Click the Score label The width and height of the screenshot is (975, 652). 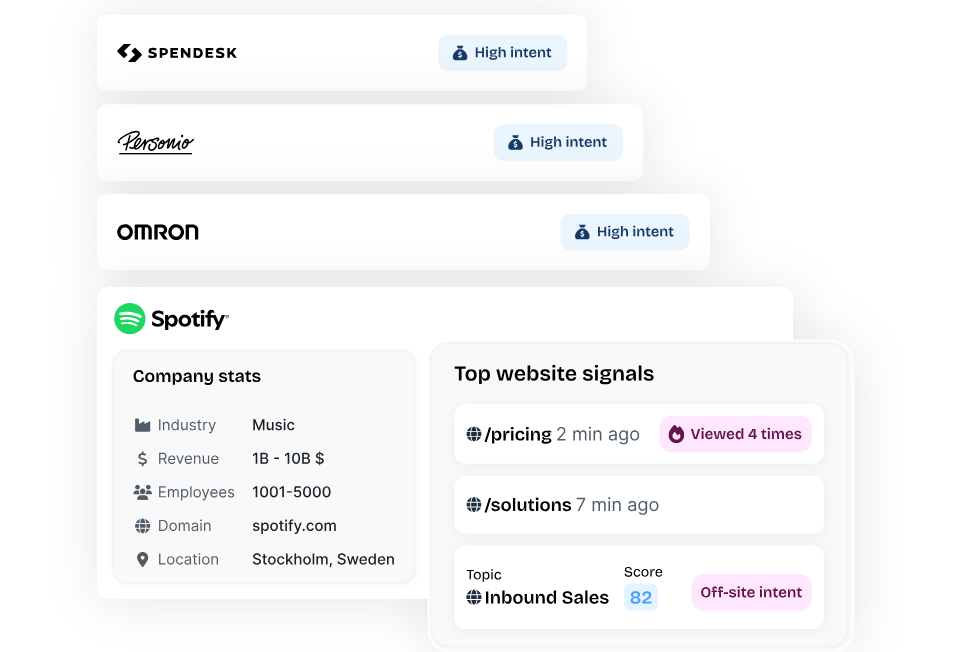pos(643,572)
